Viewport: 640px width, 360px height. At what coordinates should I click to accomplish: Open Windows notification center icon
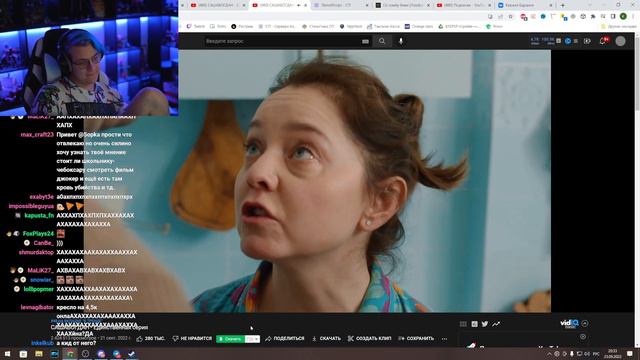[630, 353]
